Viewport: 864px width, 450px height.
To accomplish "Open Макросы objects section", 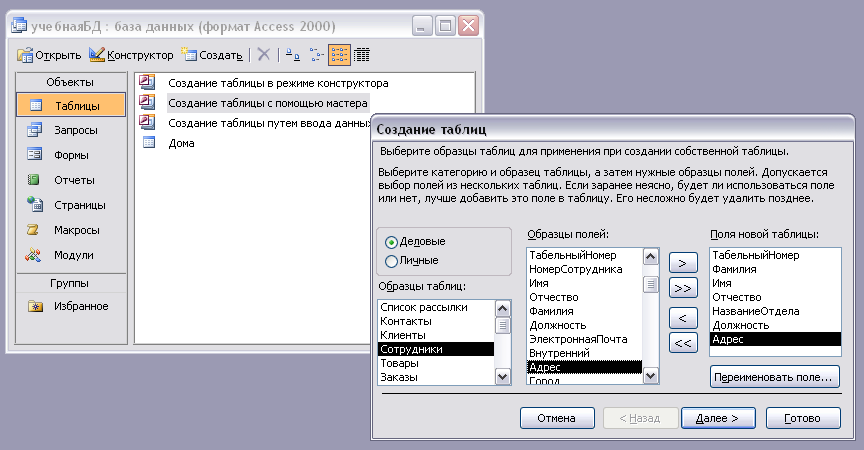I will point(71,230).
